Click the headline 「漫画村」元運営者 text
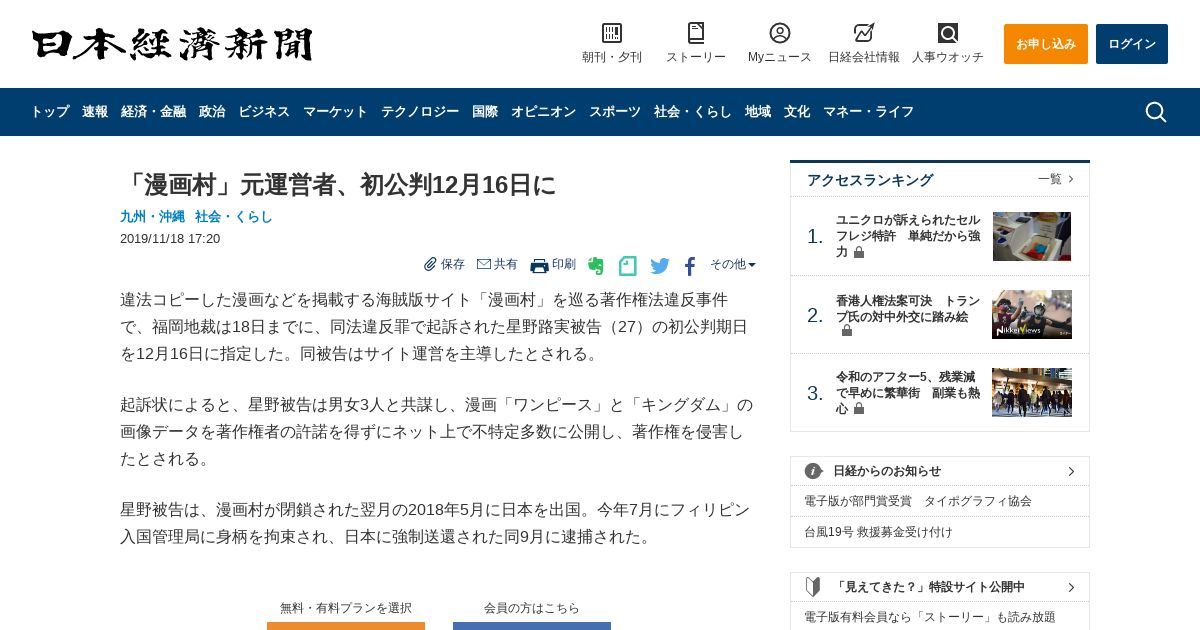The image size is (1200, 630). pos(337,184)
